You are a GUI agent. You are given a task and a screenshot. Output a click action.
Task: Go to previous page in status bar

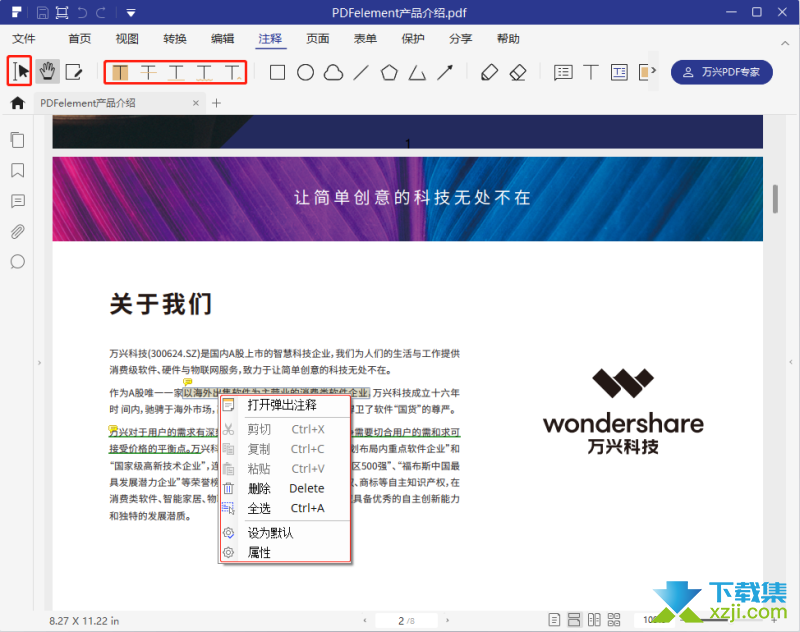(365, 620)
